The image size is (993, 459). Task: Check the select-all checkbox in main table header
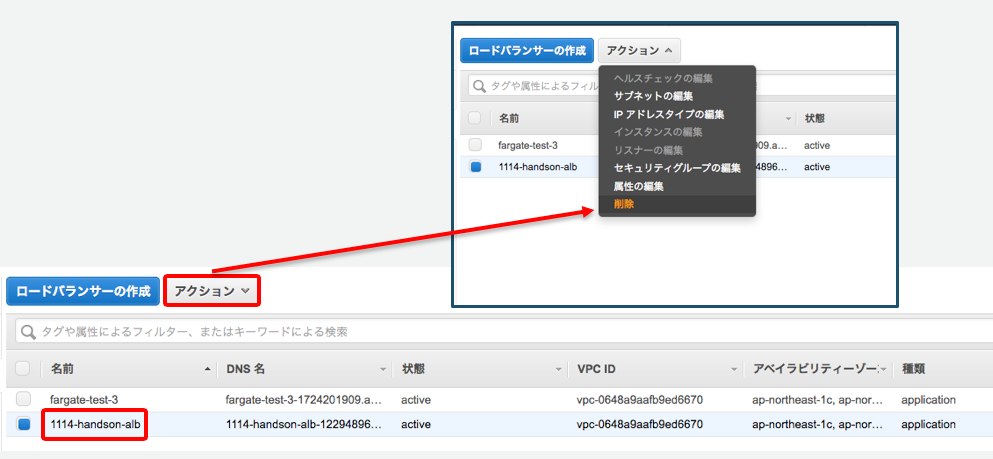point(22,368)
